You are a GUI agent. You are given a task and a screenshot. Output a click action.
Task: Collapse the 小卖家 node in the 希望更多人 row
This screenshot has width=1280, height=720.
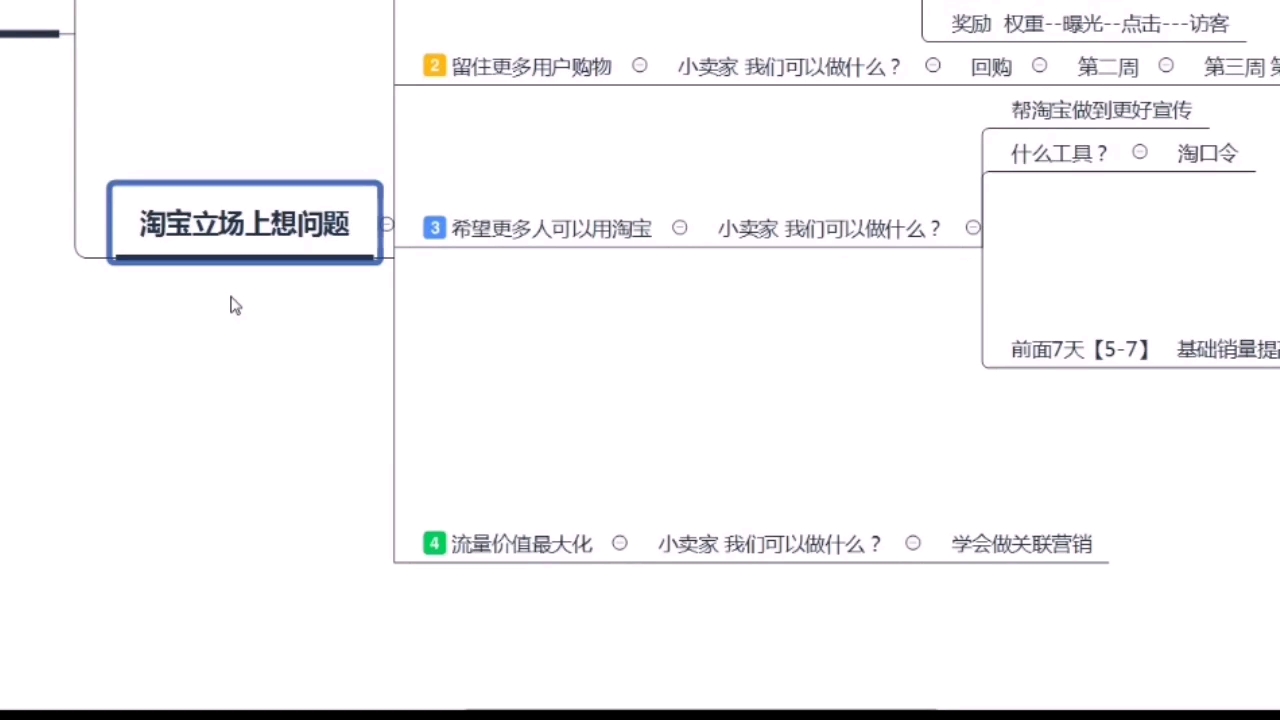(973, 228)
